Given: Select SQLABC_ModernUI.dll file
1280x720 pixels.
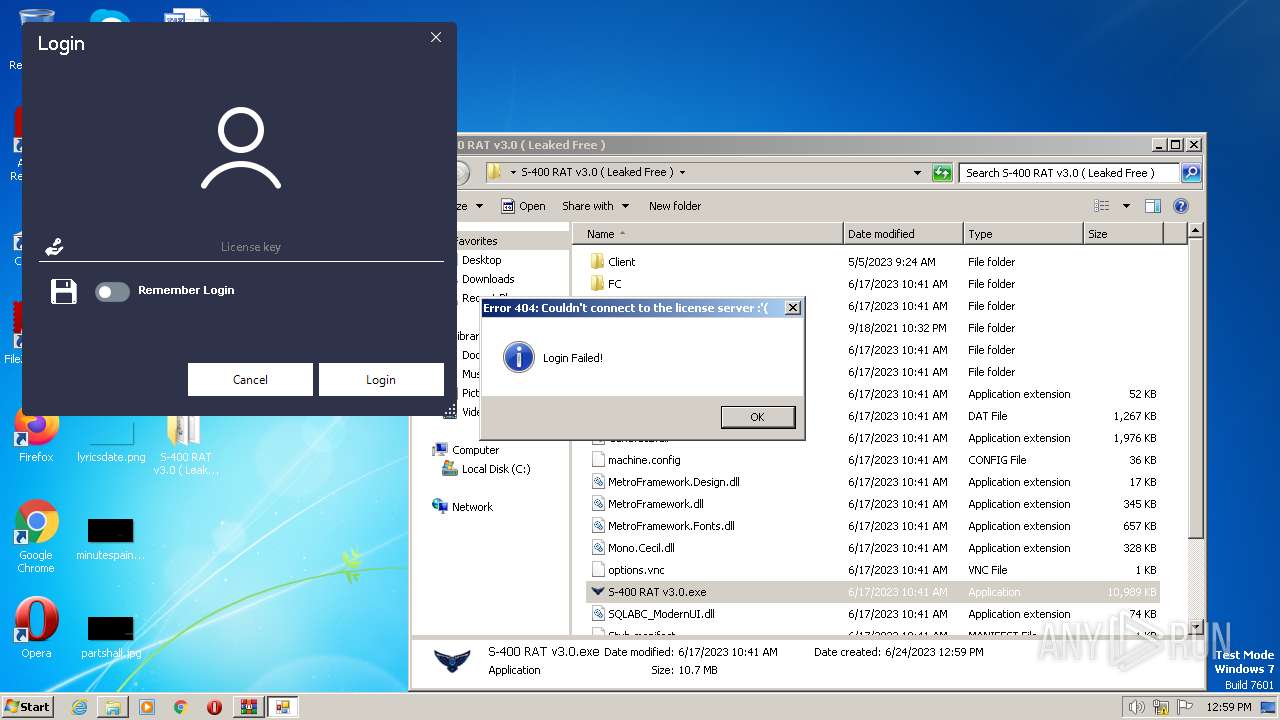Looking at the screenshot, I should coord(661,614).
